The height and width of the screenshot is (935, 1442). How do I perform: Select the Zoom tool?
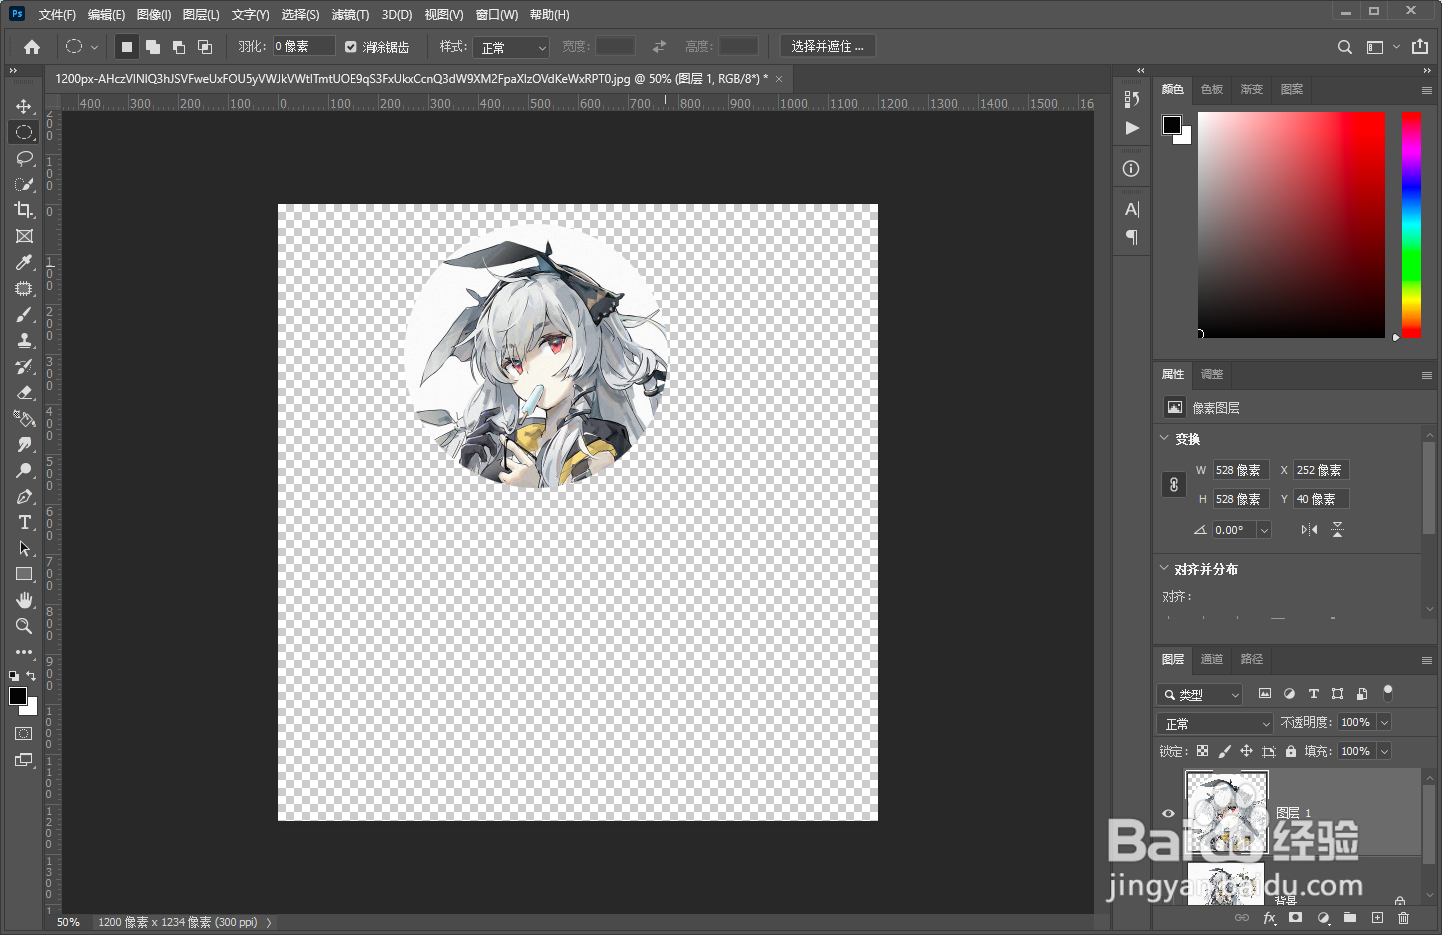(x=24, y=626)
